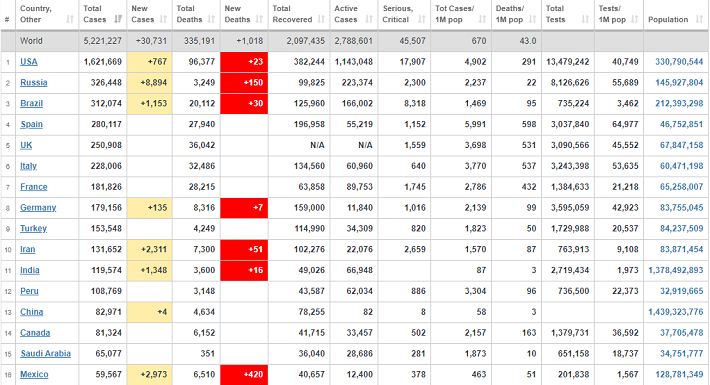This screenshot has height=385, width=710.
Task: Open the UK country link
Action: click(x=26, y=145)
